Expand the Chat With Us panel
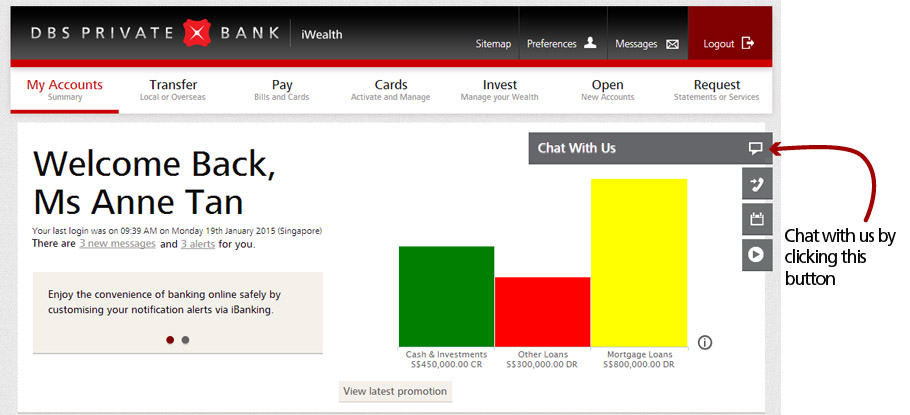The width and height of the screenshot is (910, 415). tap(650, 148)
